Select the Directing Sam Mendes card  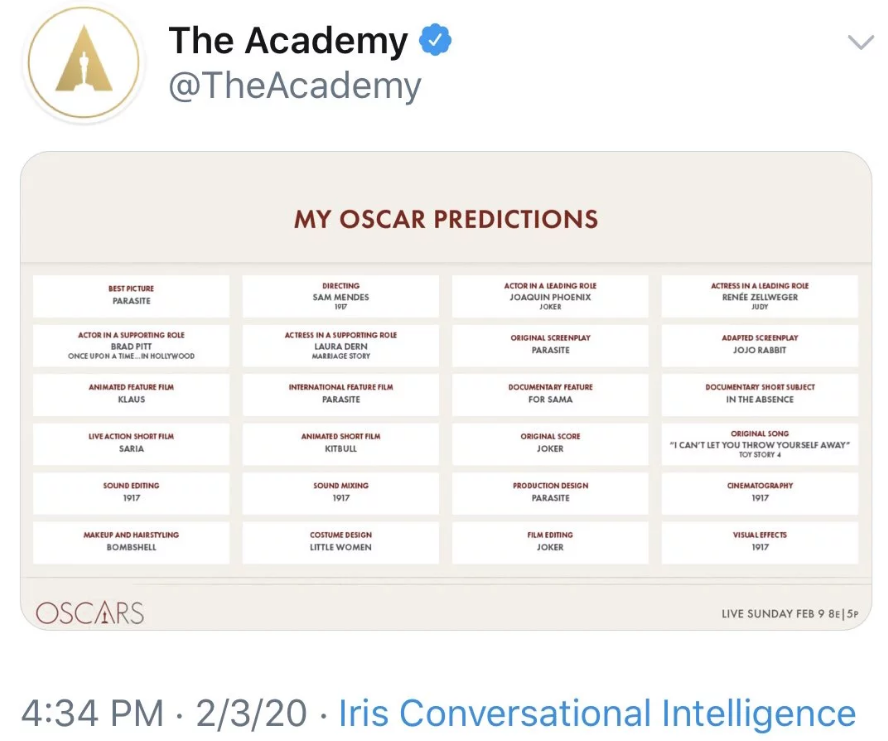point(340,296)
